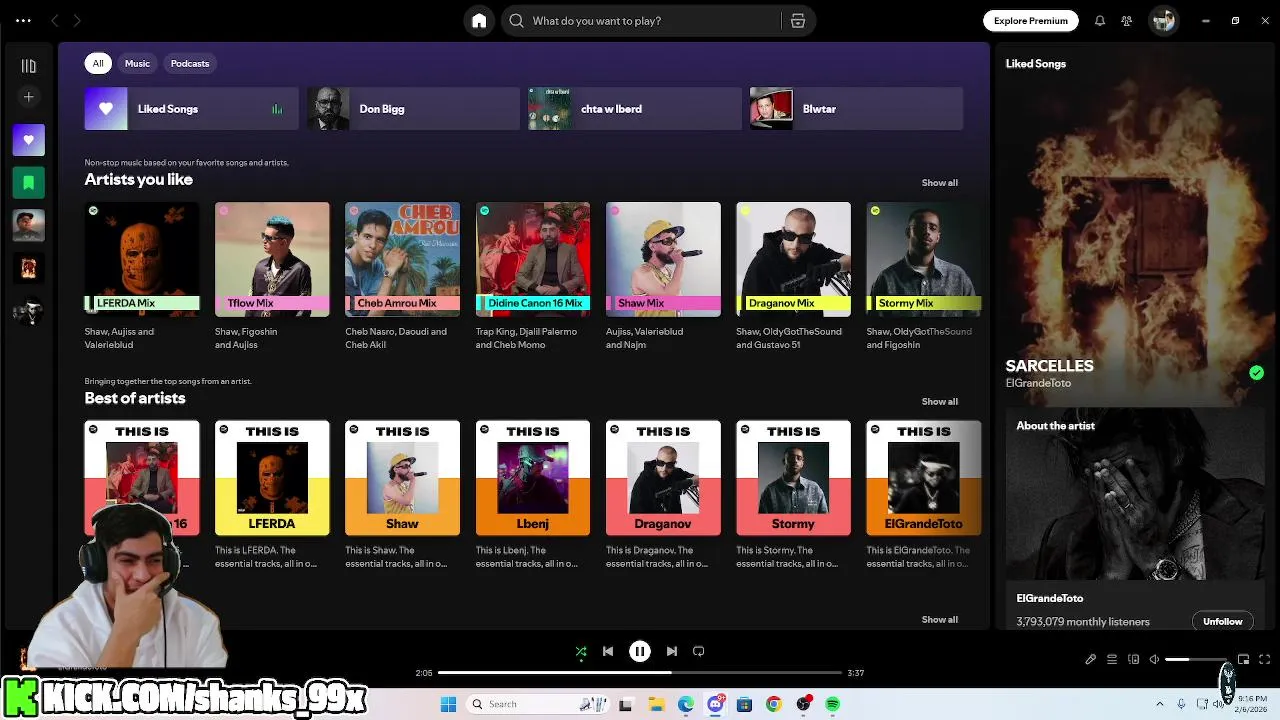Open Microsoft Edge from the taskbar
Image resolution: width=1280 pixels, height=720 pixels.
click(x=686, y=704)
